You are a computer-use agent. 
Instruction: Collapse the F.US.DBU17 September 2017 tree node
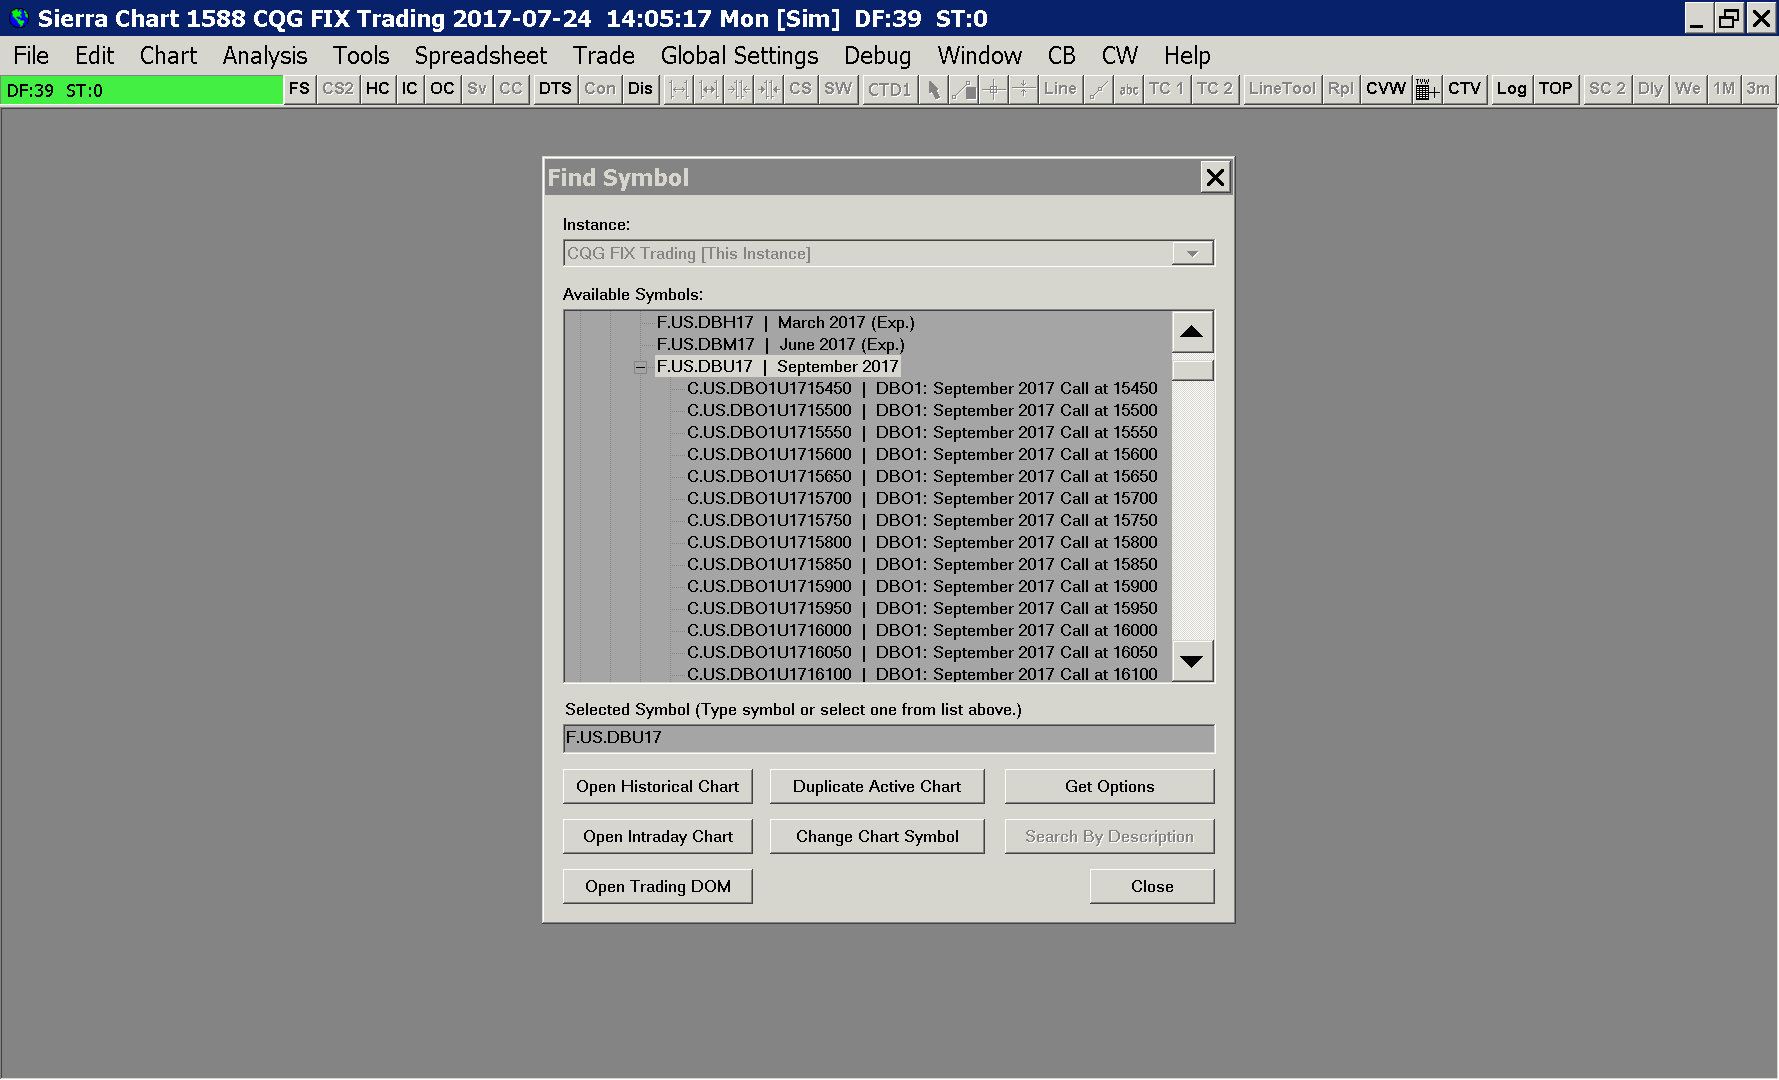pos(640,367)
